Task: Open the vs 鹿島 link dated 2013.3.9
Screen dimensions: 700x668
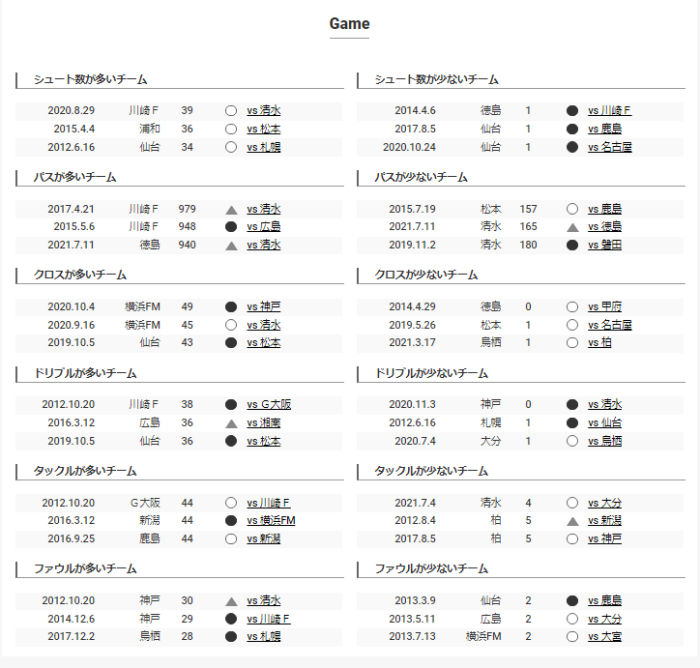Action: tap(605, 600)
